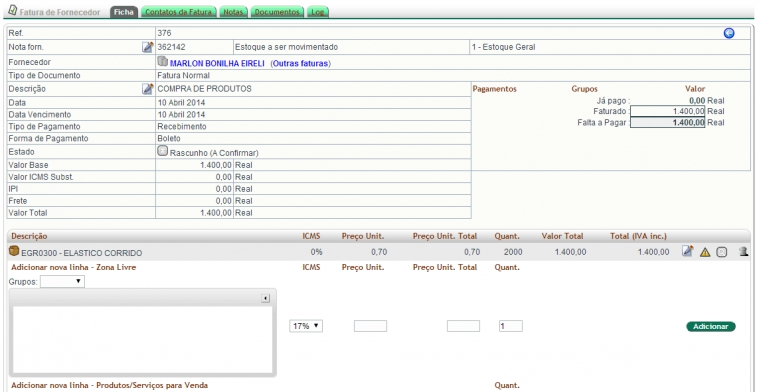Open the Documentos tab

point(277,12)
